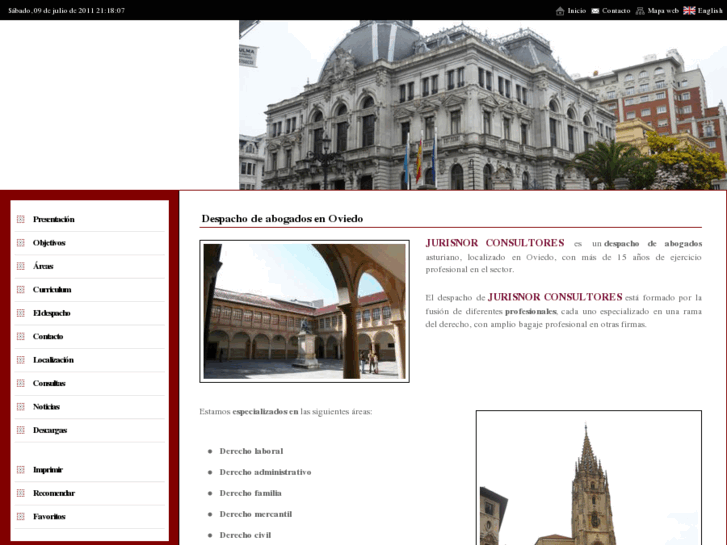The height and width of the screenshot is (545, 727).
Task: Click the Mapa web sitemap icon
Action: (640, 11)
